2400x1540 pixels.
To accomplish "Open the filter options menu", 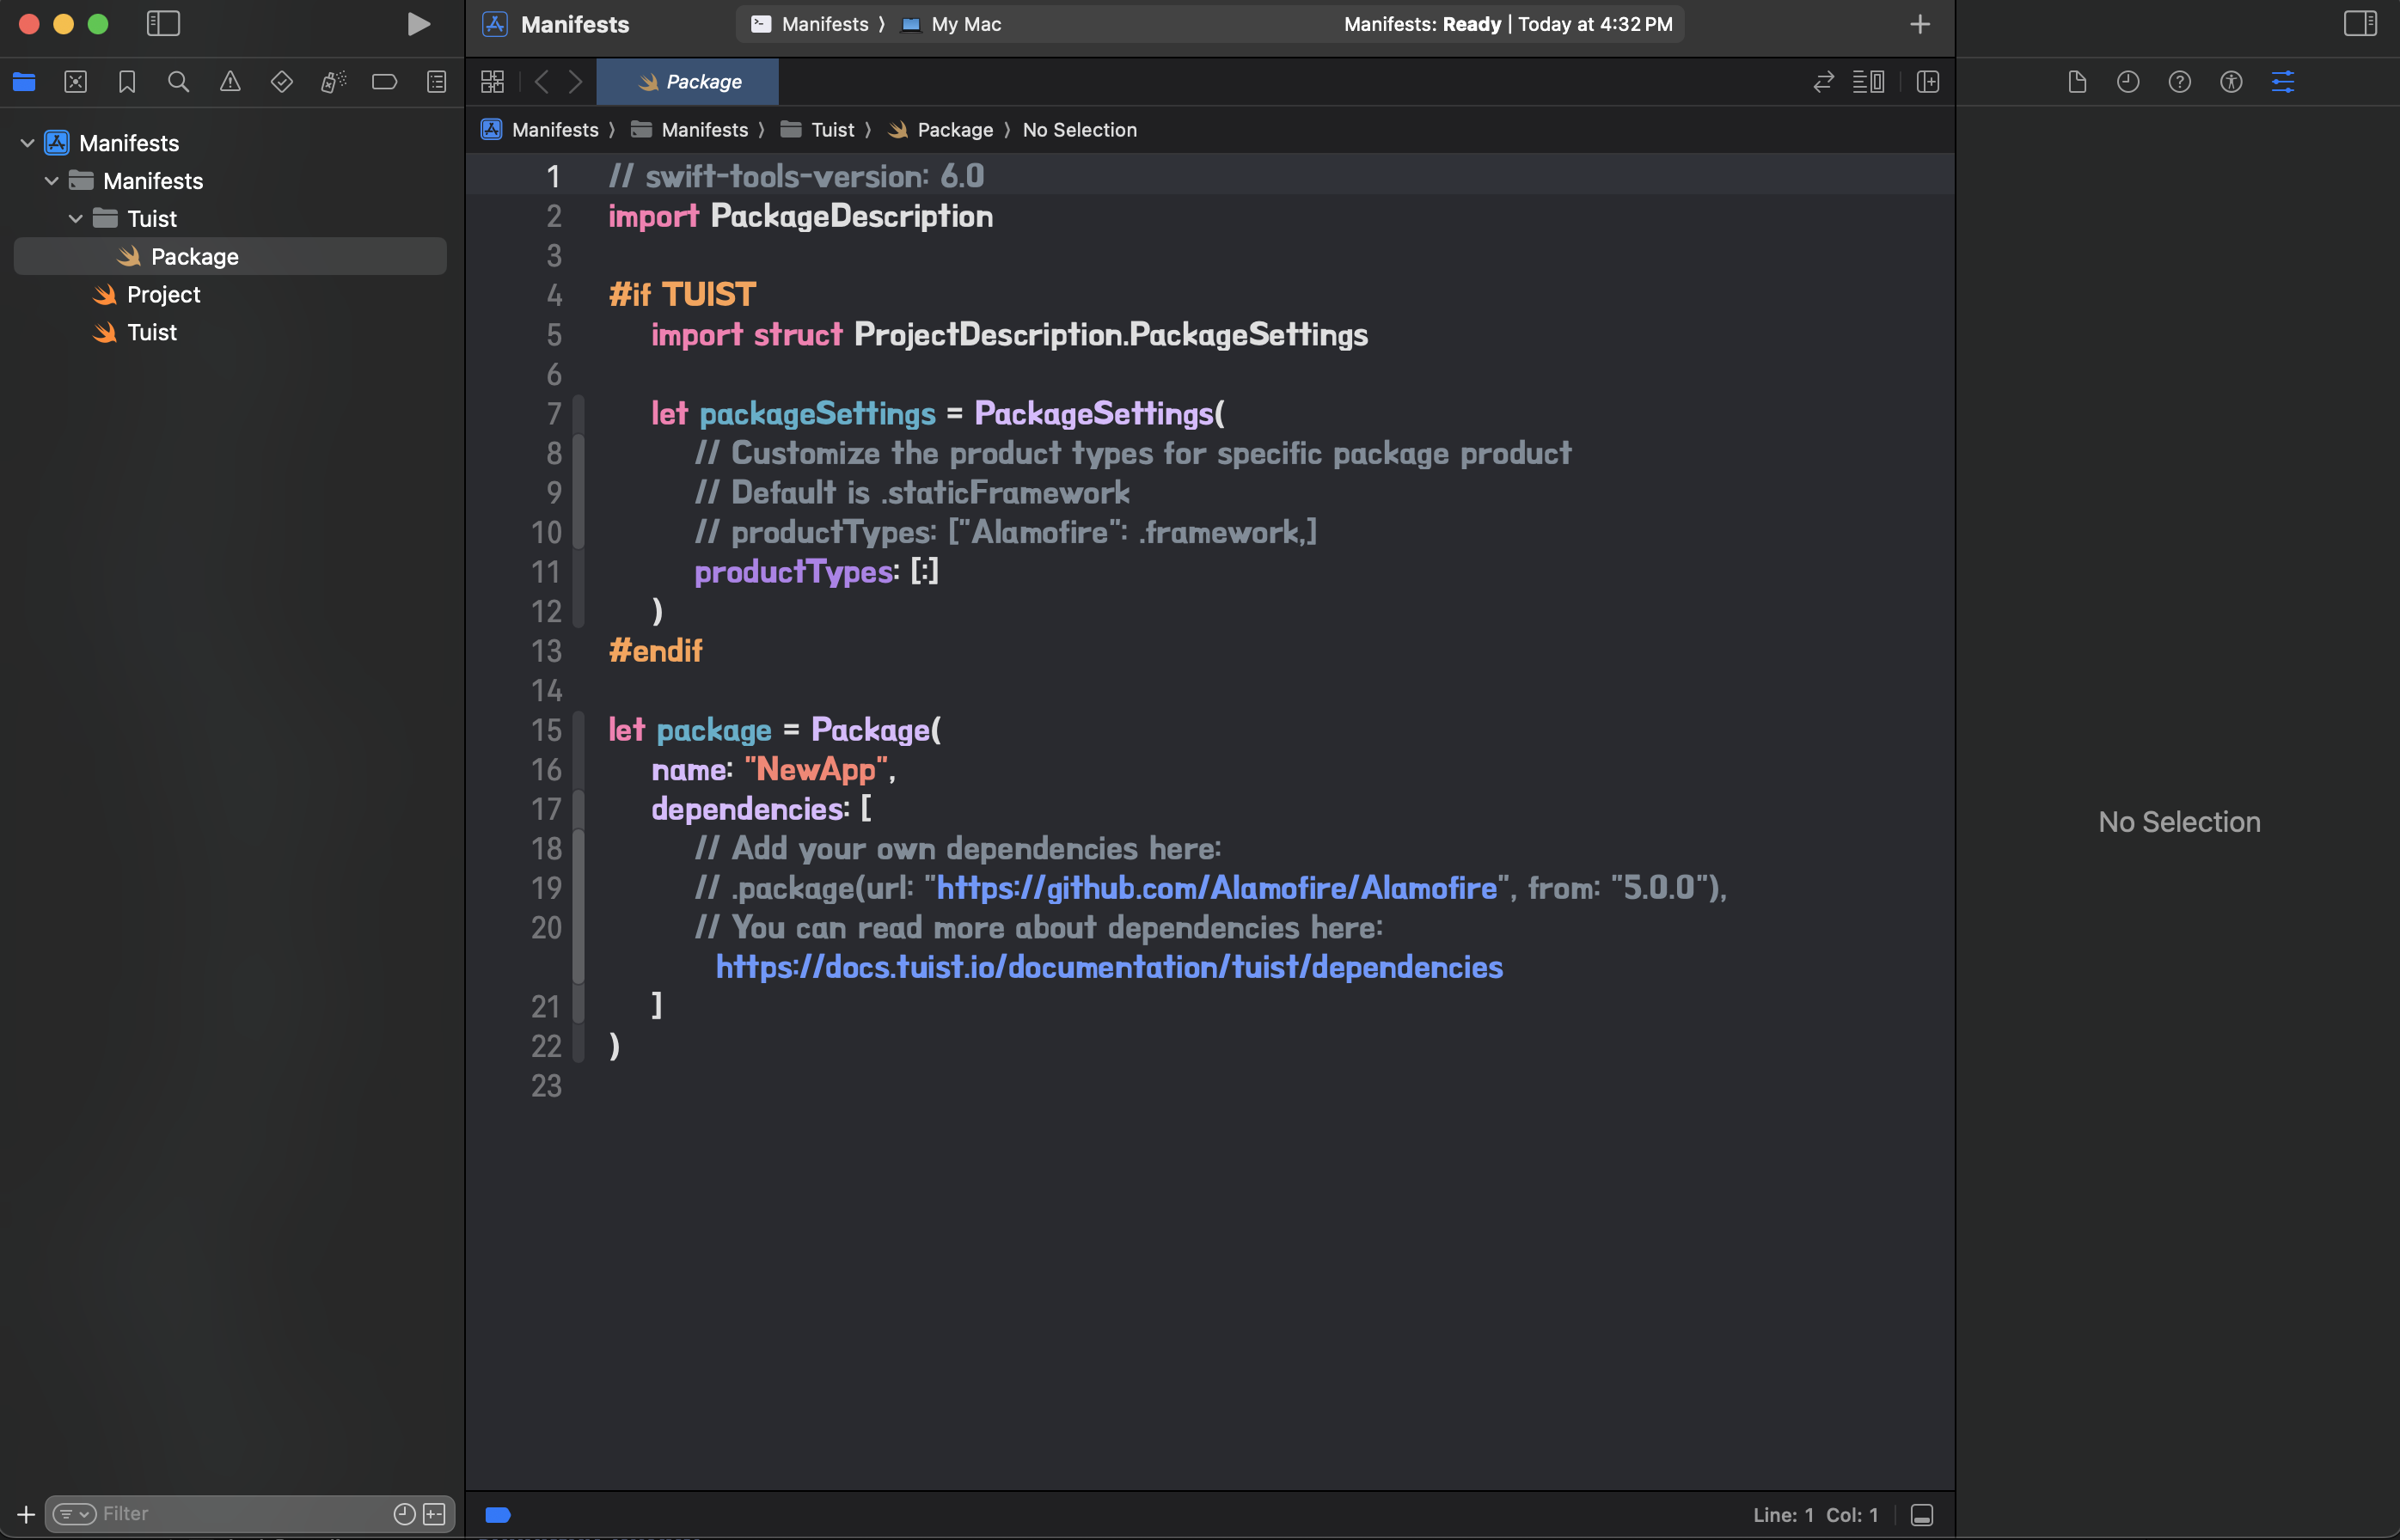I will 75,1514.
